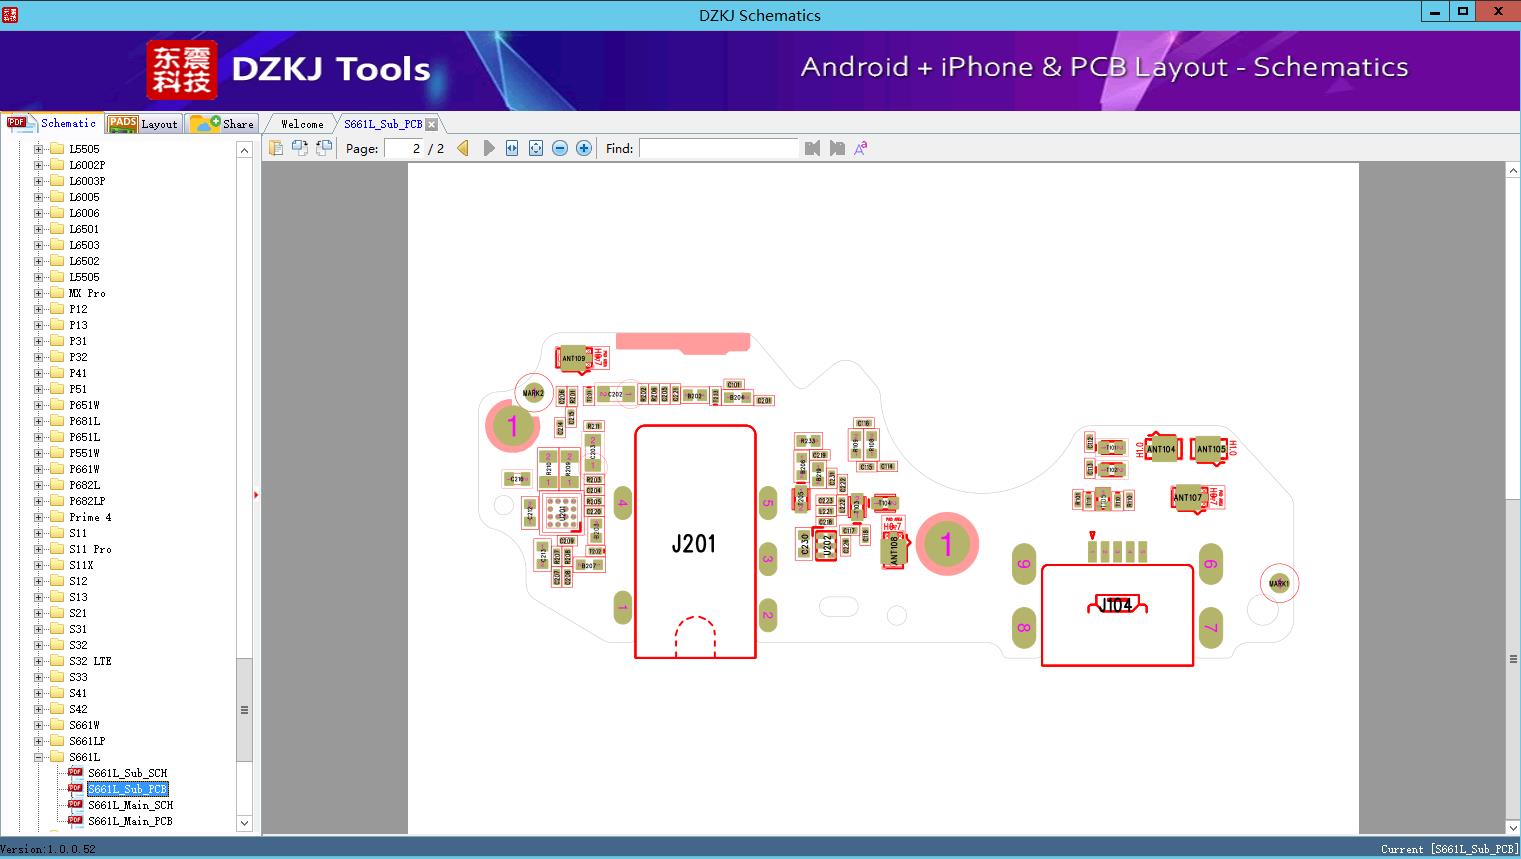Expand the S11 Pro folder
Screen dimensions: 1521x859
point(39,549)
